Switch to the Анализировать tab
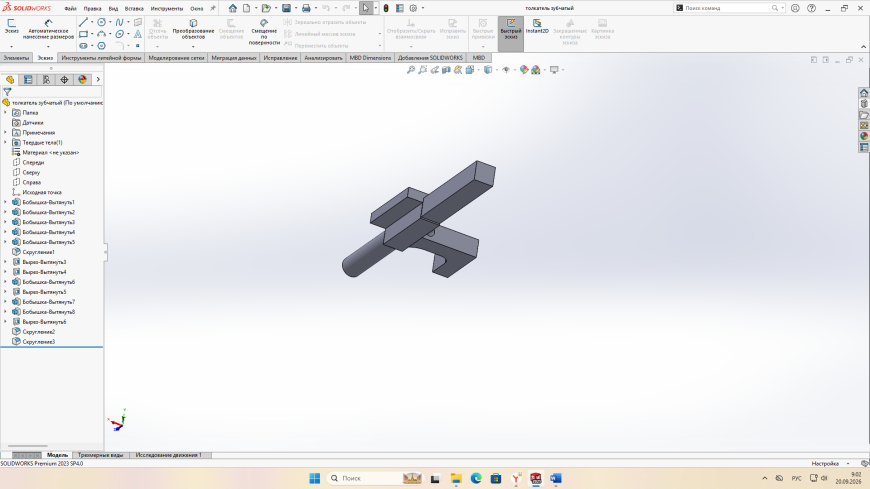Screen dimensions: 870x489 323,58
